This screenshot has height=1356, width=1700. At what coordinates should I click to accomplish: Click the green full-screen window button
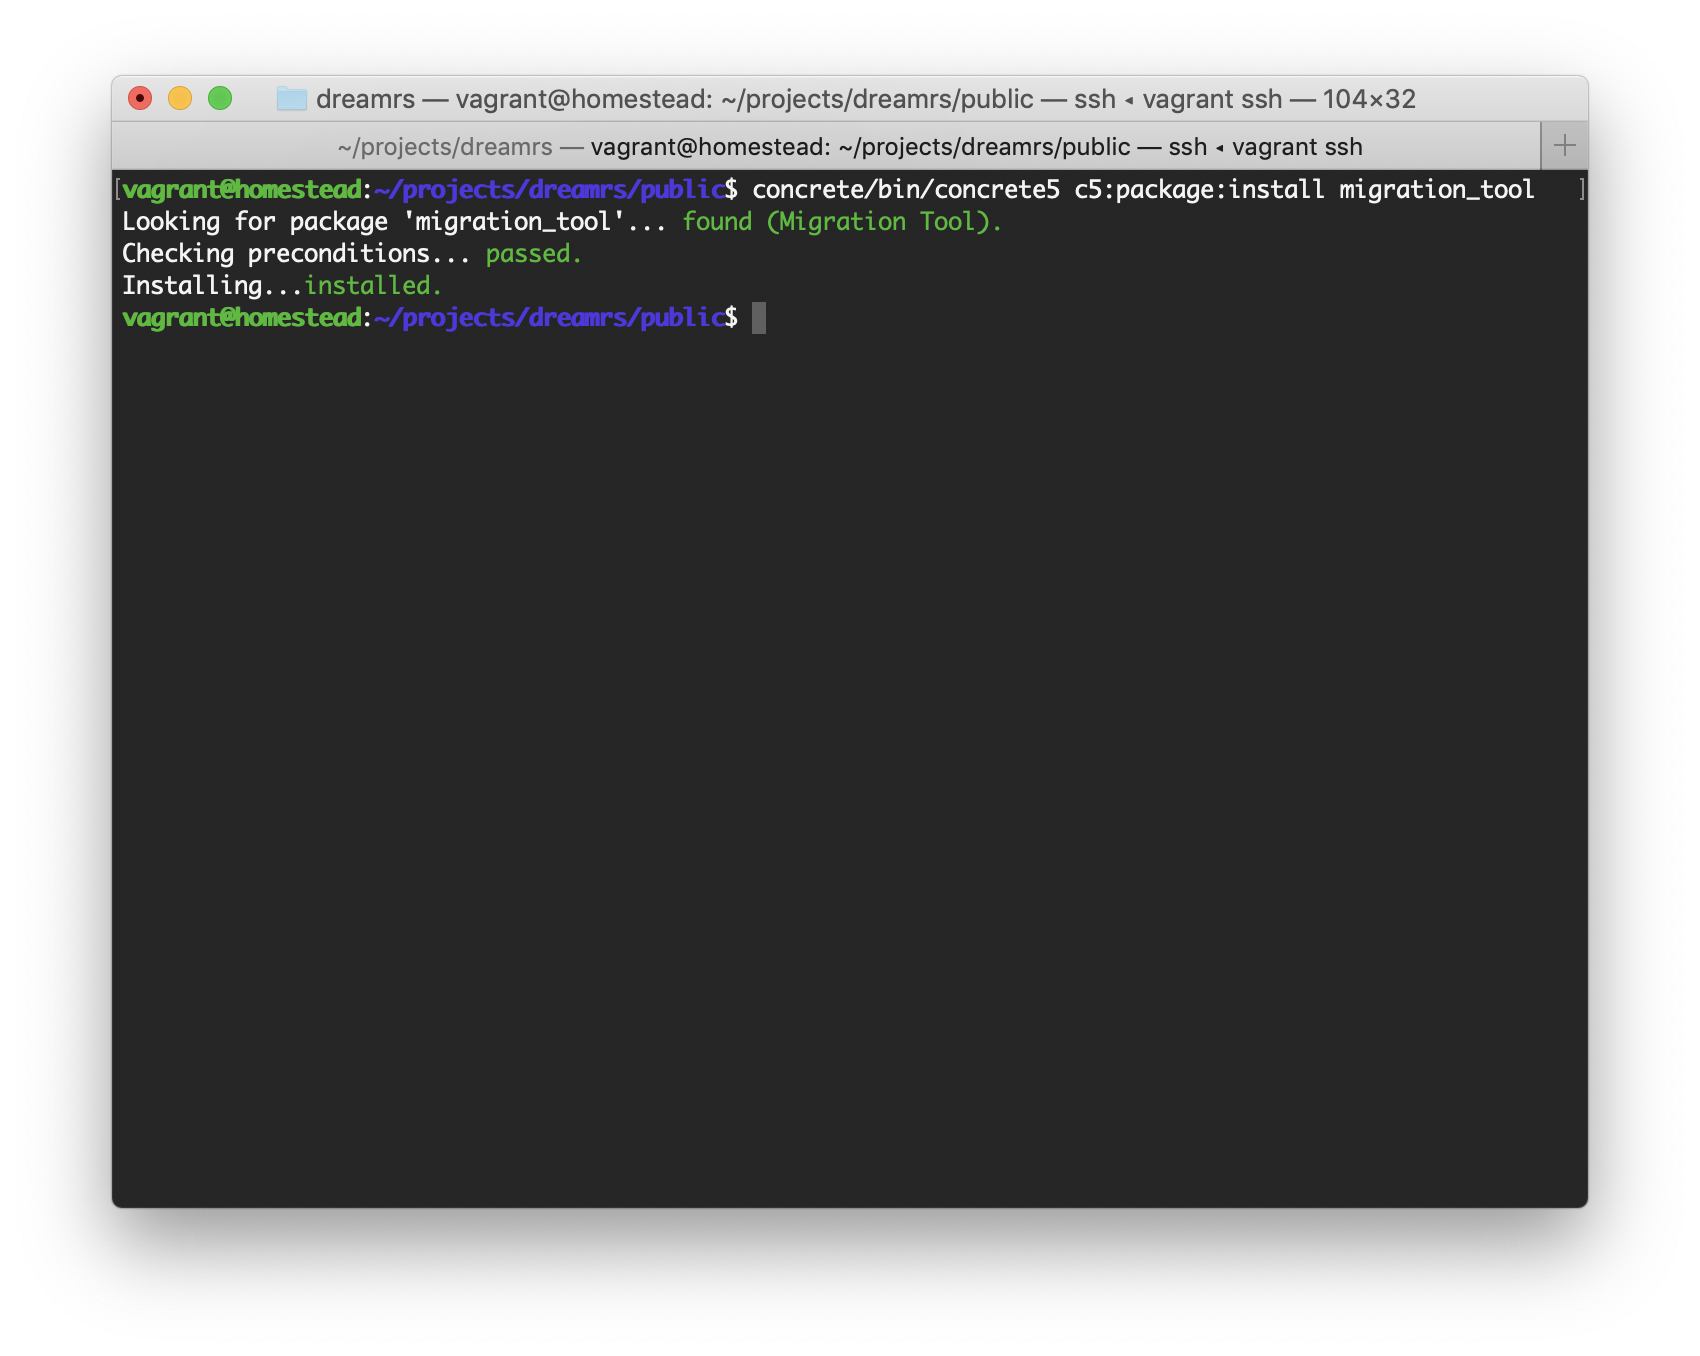point(220,98)
